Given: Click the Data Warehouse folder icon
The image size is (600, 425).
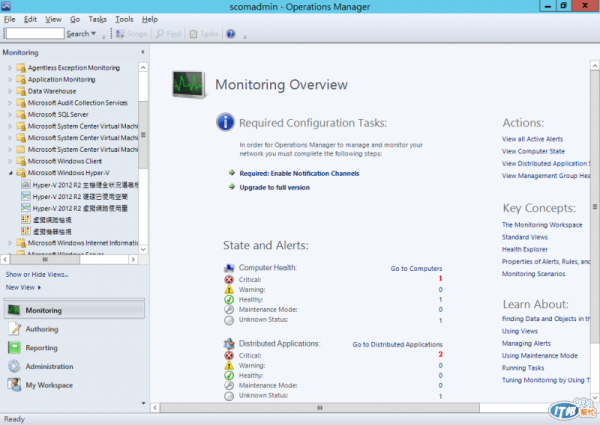Looking at the screenshot, I should pos(21,91).
